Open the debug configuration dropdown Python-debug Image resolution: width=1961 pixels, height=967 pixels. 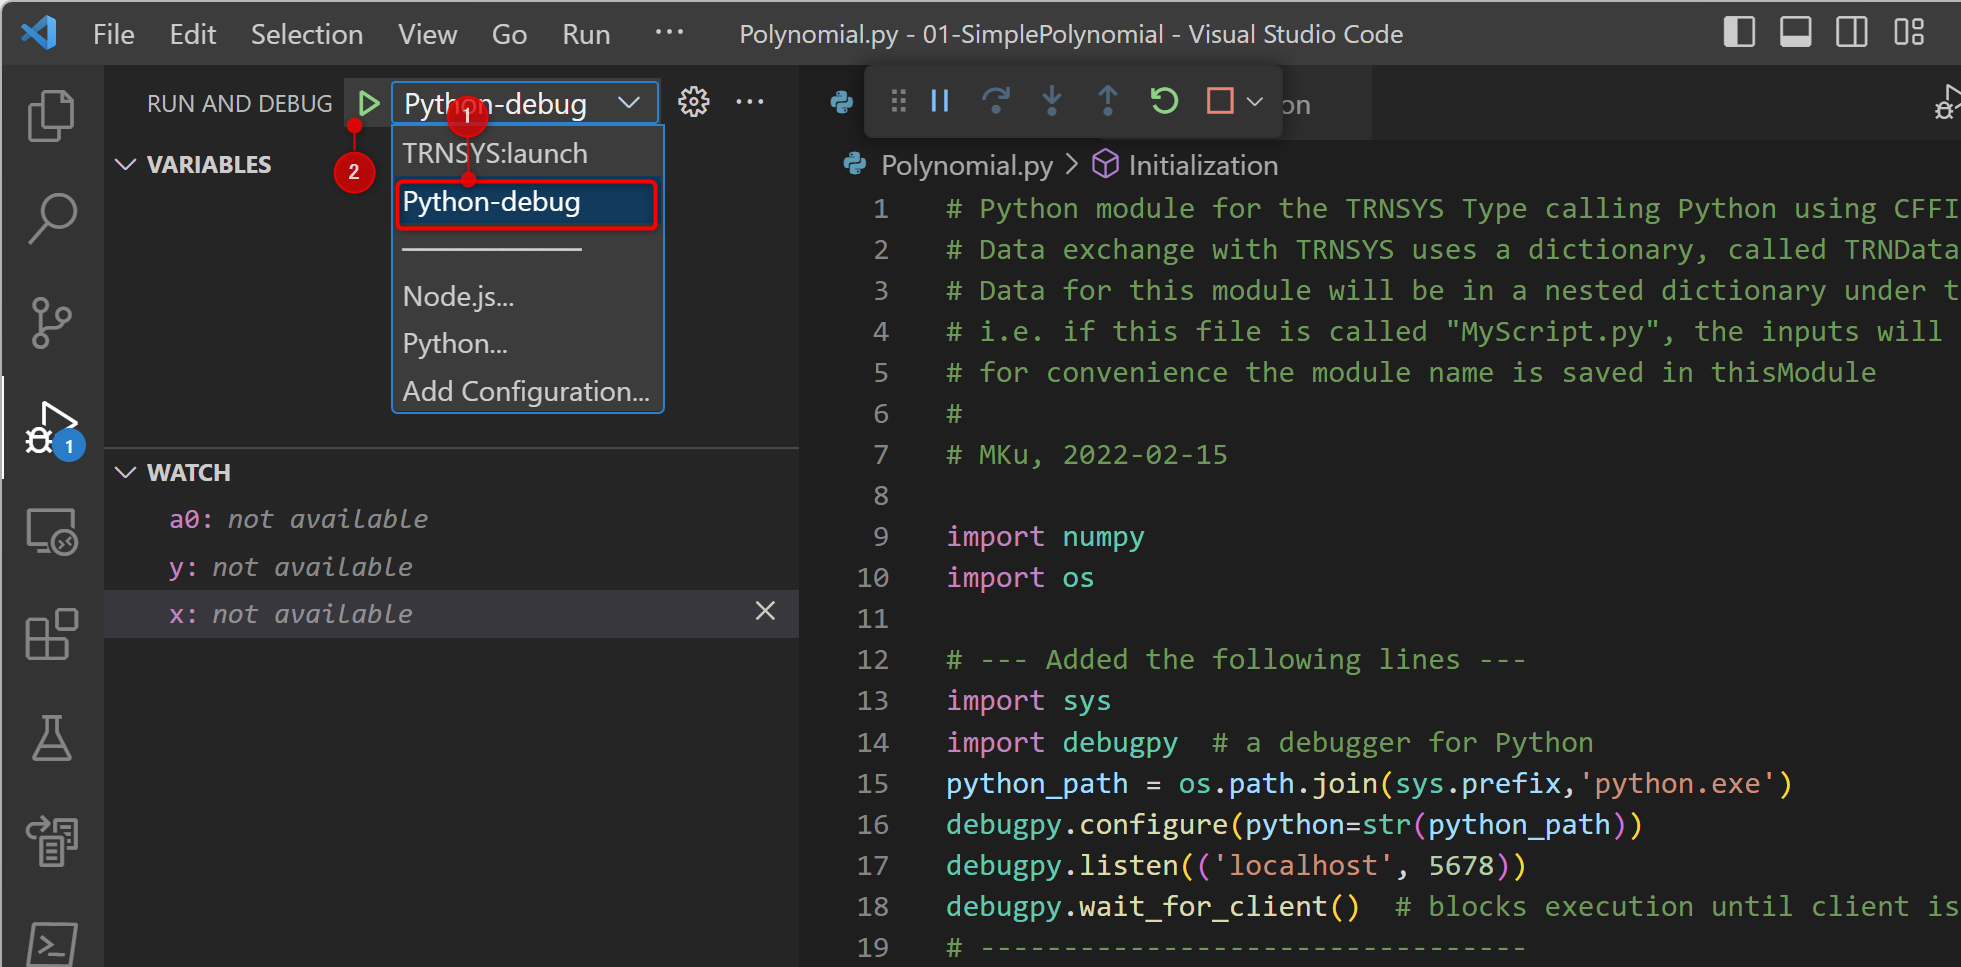[x=524, y=103]
